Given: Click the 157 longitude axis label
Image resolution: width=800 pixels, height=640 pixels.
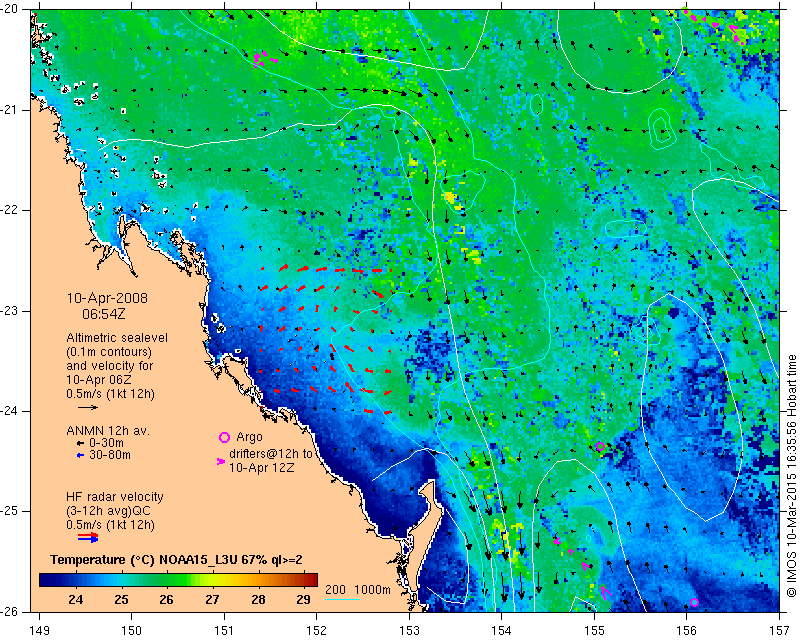Looking at the screenshot, I should coord(780,631).
